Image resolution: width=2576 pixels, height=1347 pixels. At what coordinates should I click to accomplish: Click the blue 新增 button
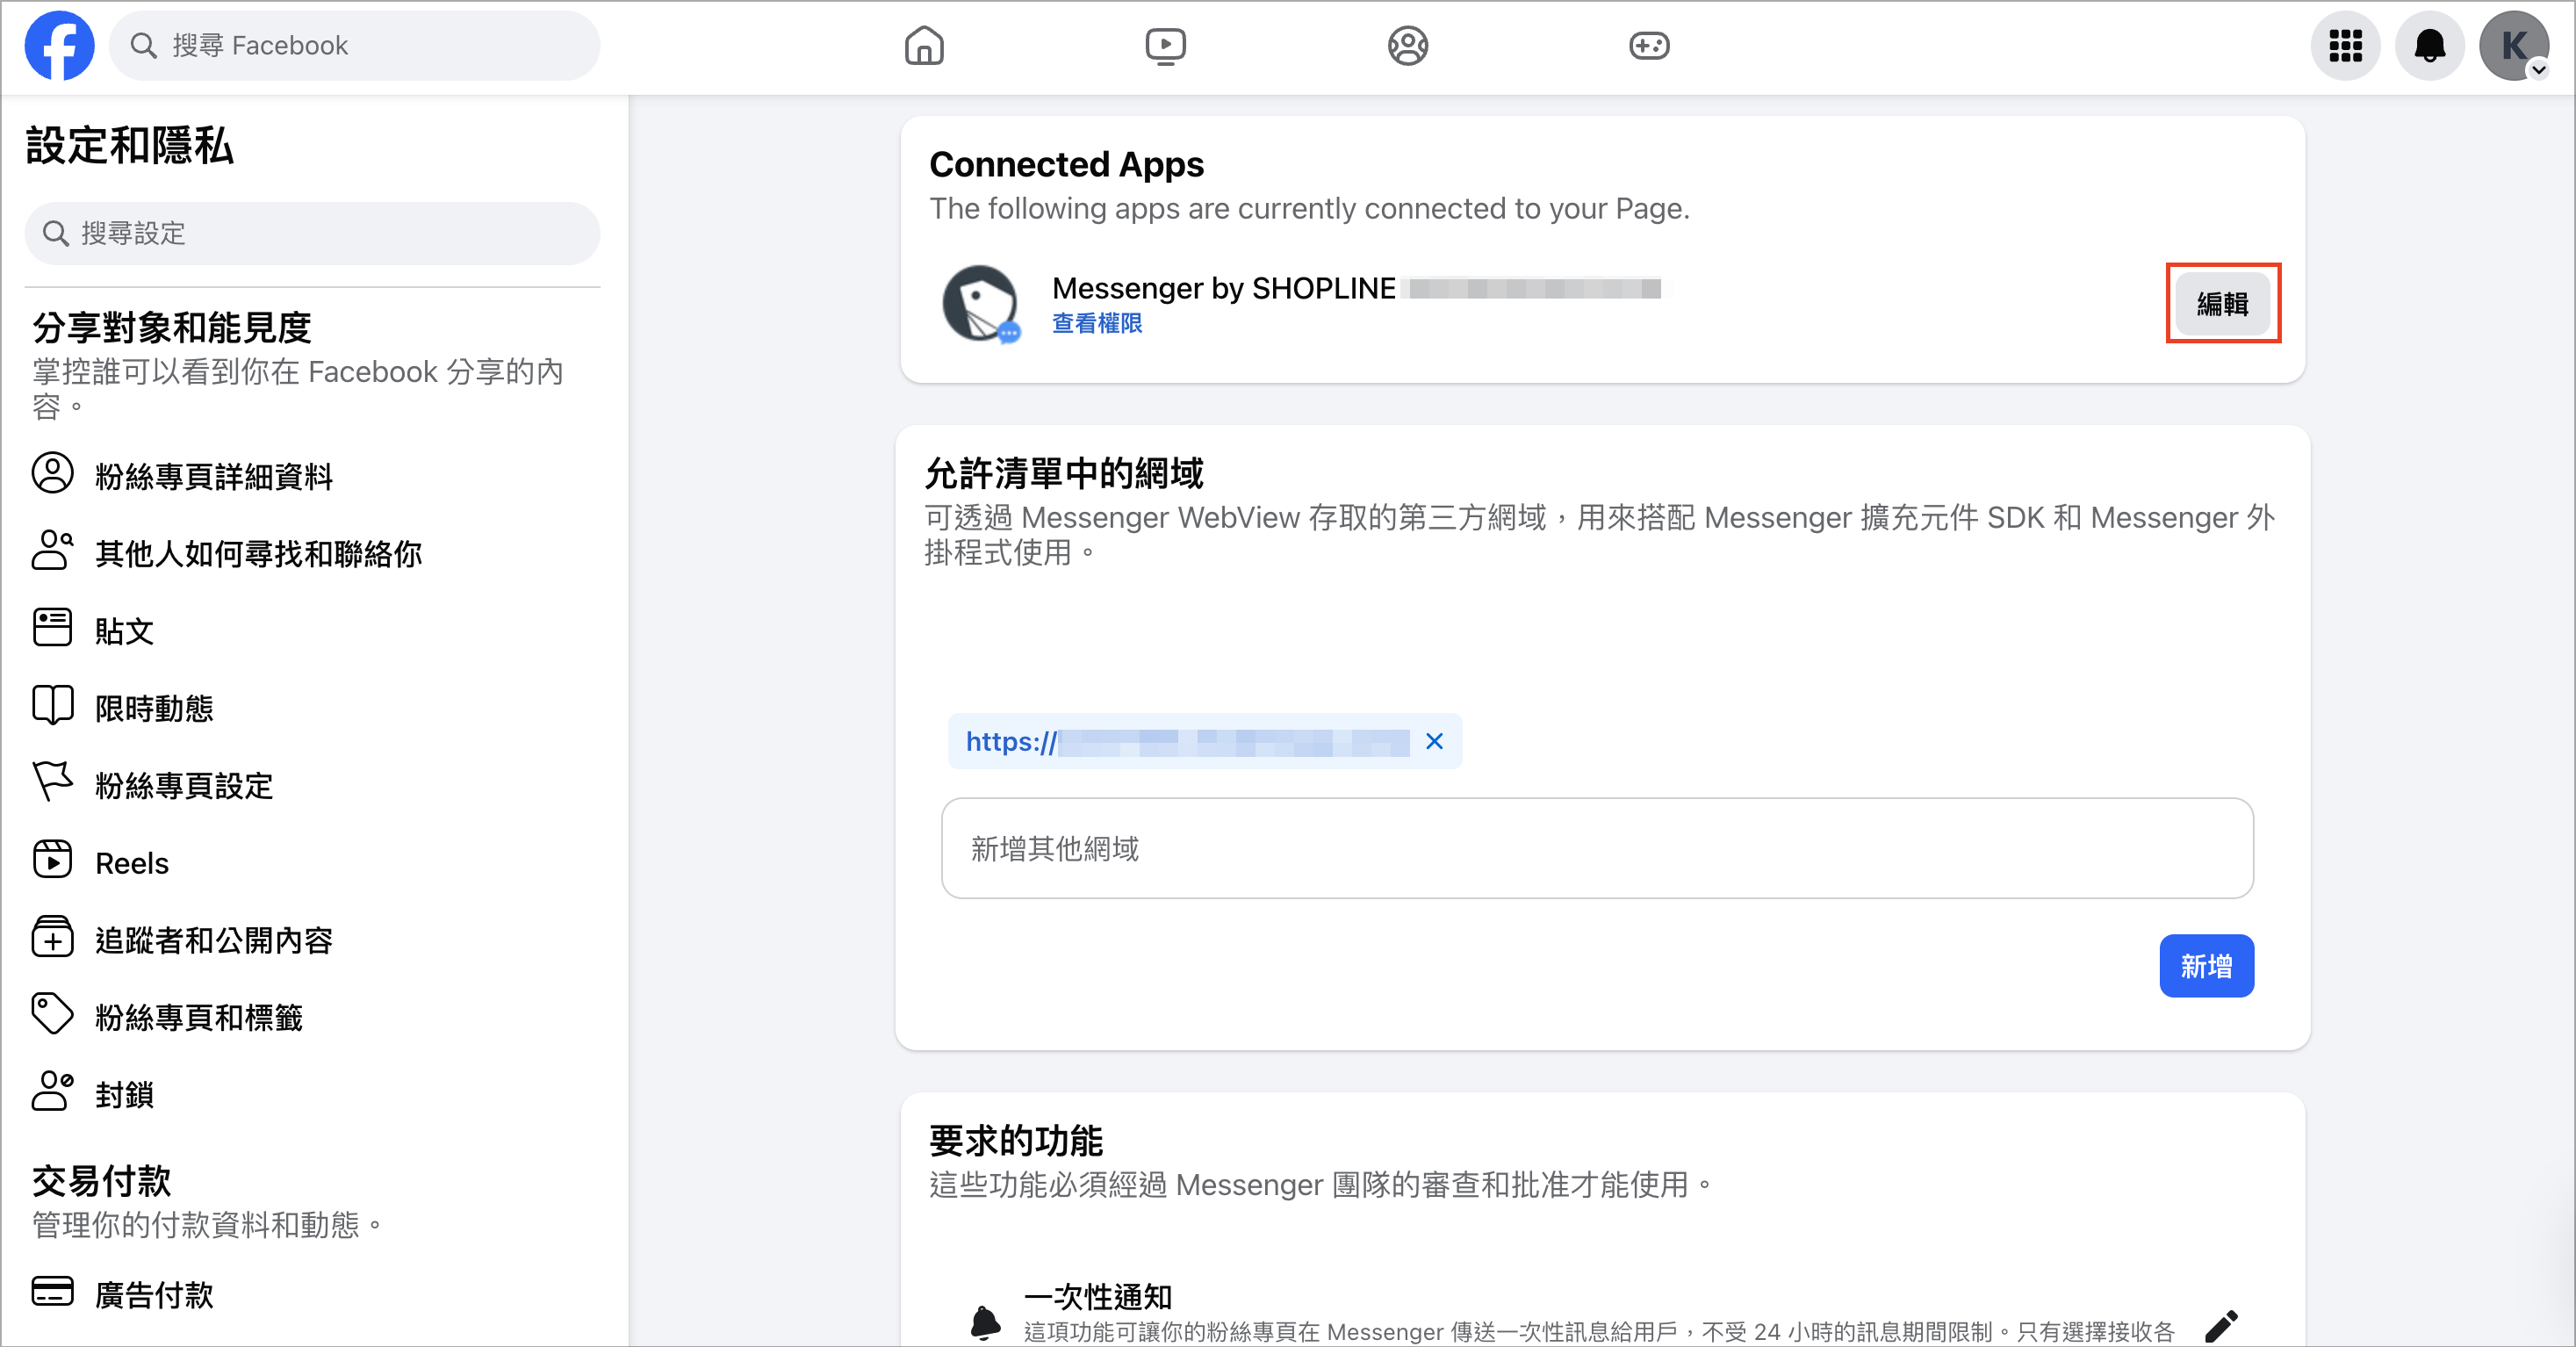pos(2206,966)
